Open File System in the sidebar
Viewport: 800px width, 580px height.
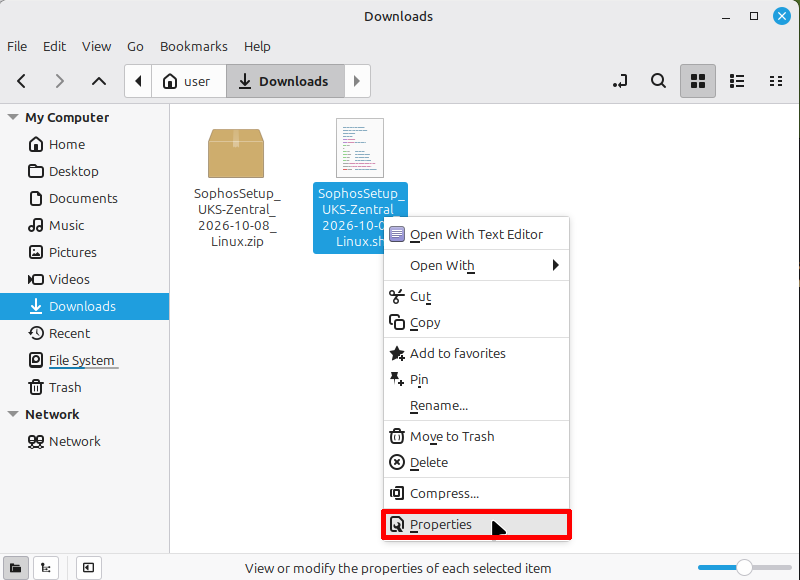pyautogui.click(x=85, y=360)
